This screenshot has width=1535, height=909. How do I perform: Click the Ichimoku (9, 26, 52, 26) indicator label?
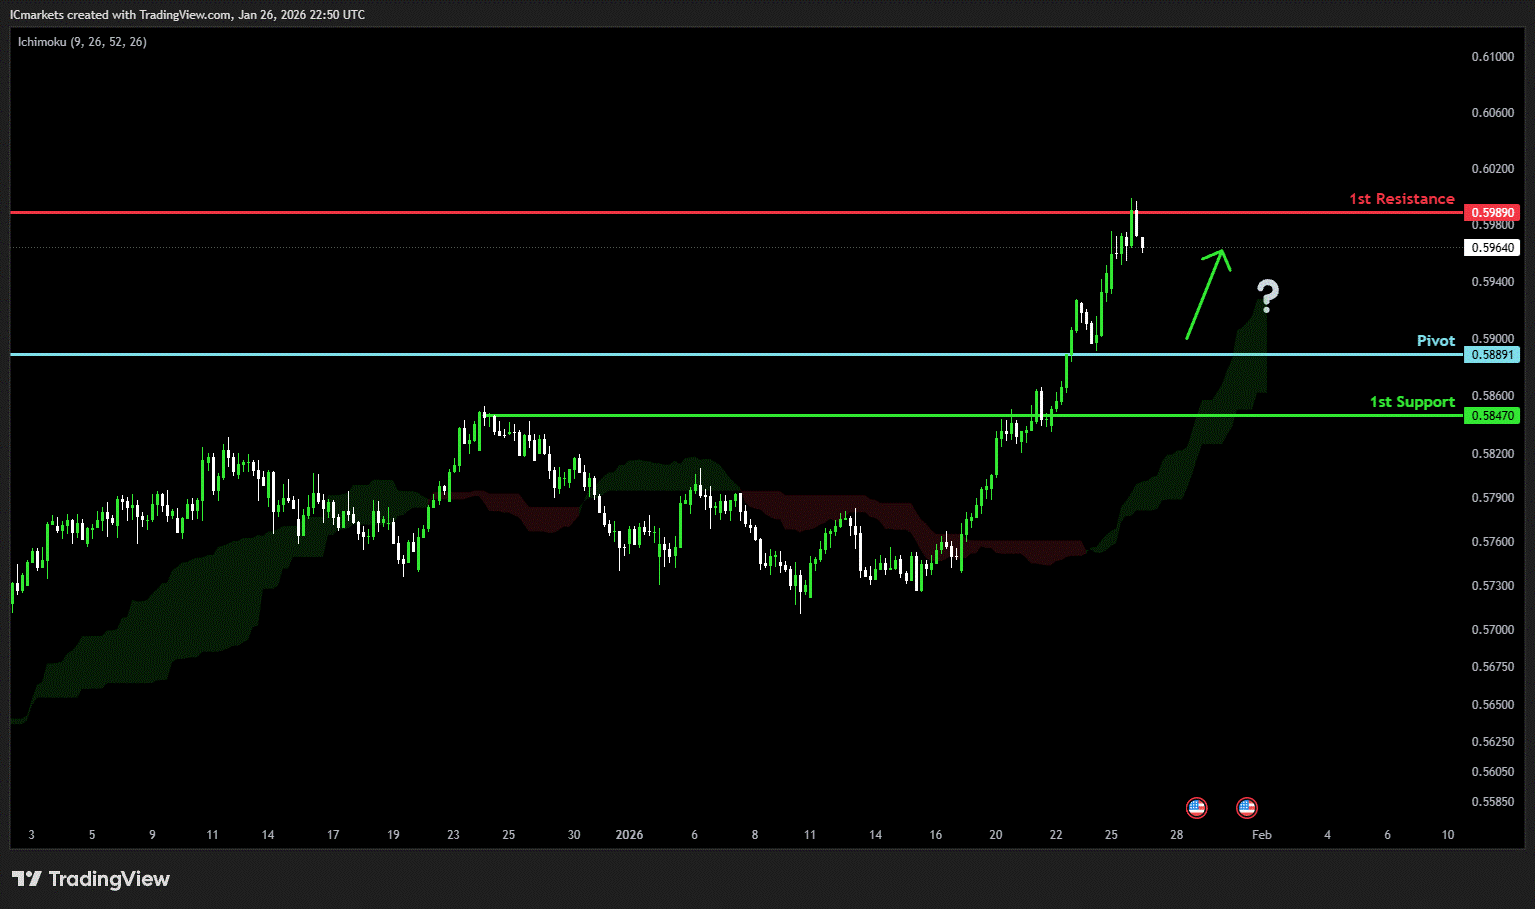point(82,42)
